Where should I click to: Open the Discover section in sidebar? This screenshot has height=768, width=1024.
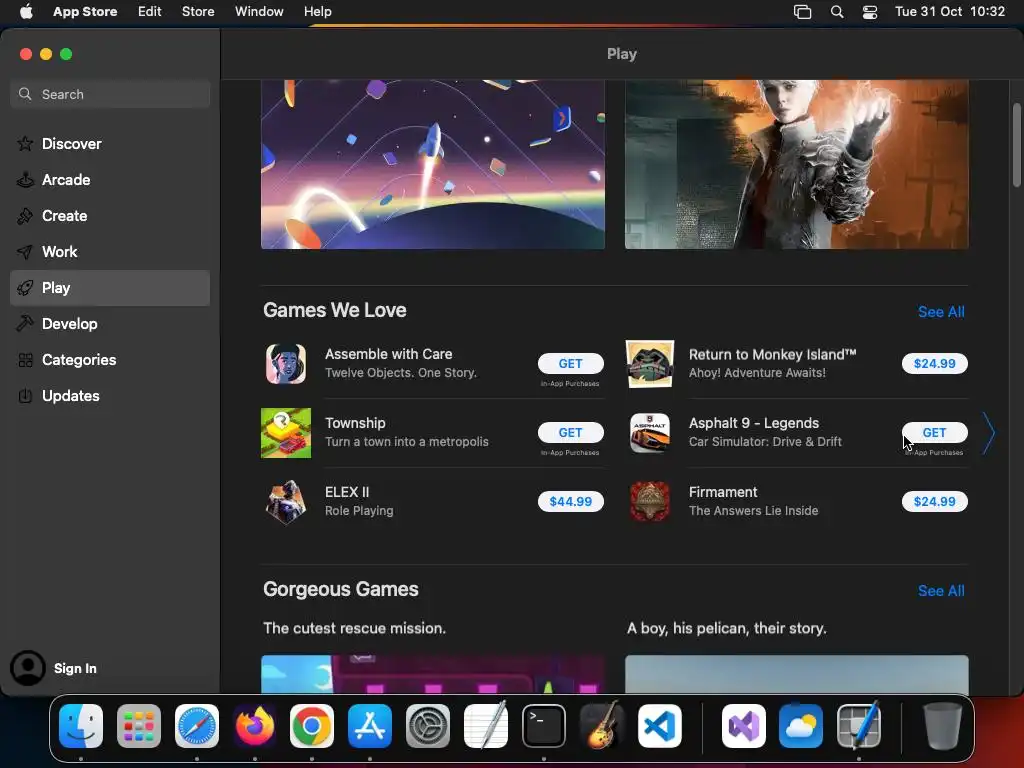point(110,144)
